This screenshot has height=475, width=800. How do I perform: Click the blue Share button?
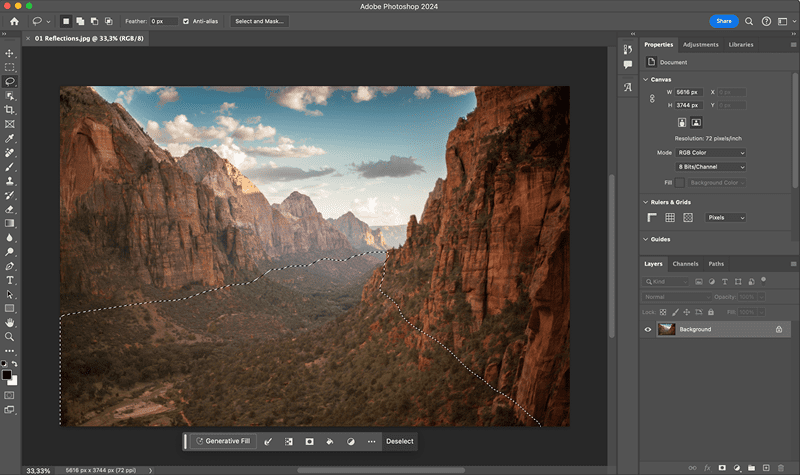pos(723,21)
